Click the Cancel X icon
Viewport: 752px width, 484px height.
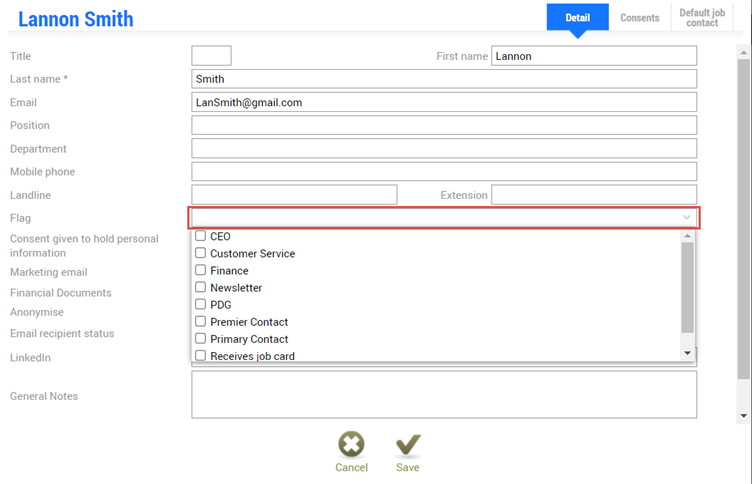pyautogui.click(x=351, y=445)
